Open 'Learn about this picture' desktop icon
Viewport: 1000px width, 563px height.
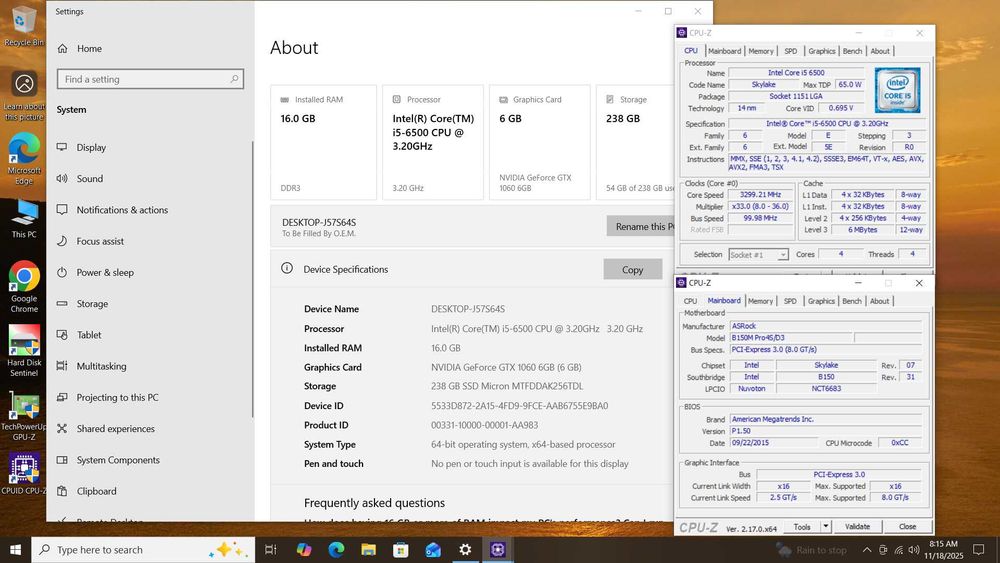(x=24, y=94)
